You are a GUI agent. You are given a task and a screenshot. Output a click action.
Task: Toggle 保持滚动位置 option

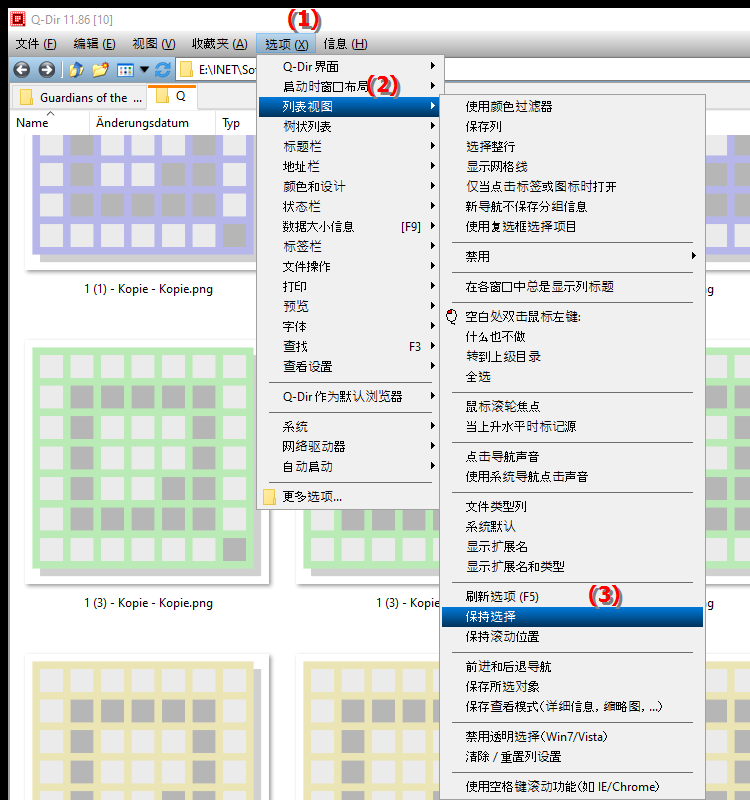(572, 636)
